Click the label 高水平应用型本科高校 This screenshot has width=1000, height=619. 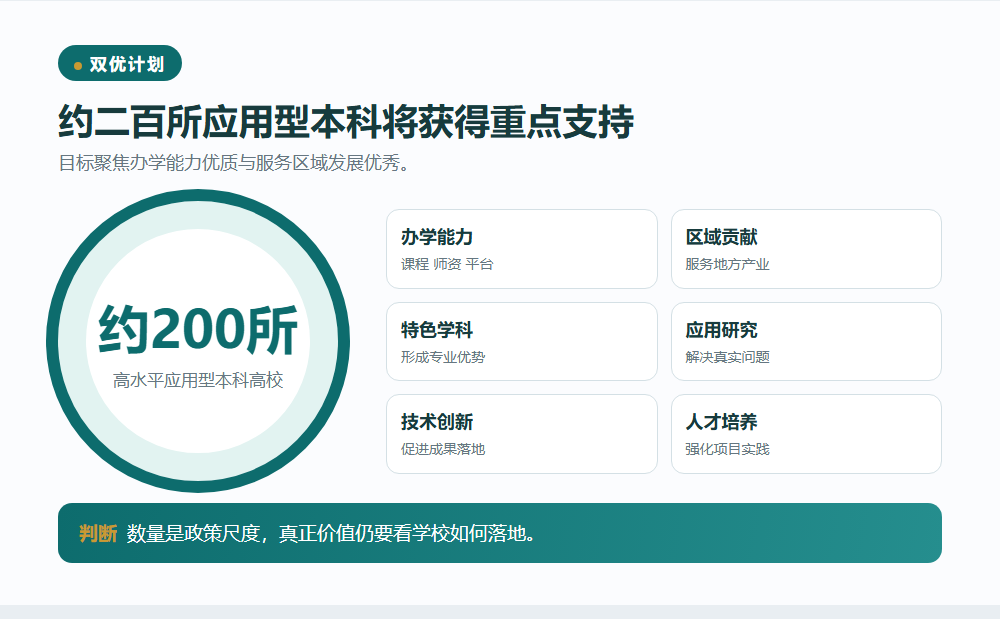198,381
